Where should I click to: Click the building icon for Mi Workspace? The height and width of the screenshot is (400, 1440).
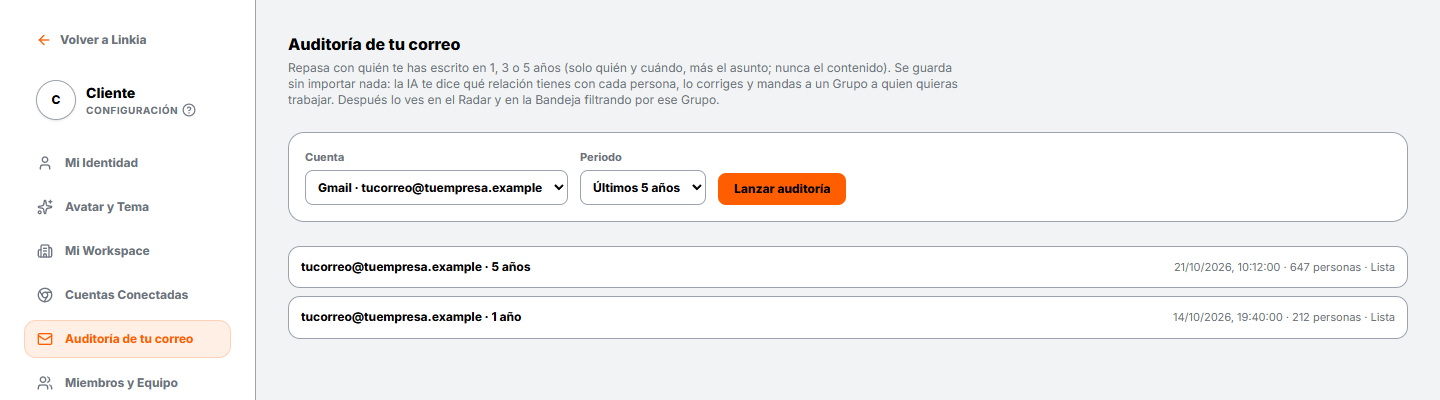point(44,251)
